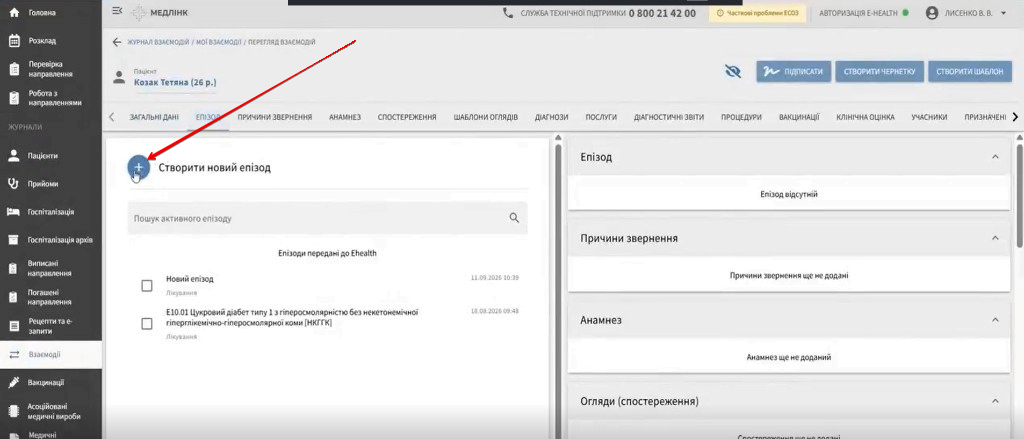This screenshot has height=439, width=1024.
Task: Click the Підписати button
Action: (x=794, y=72)
